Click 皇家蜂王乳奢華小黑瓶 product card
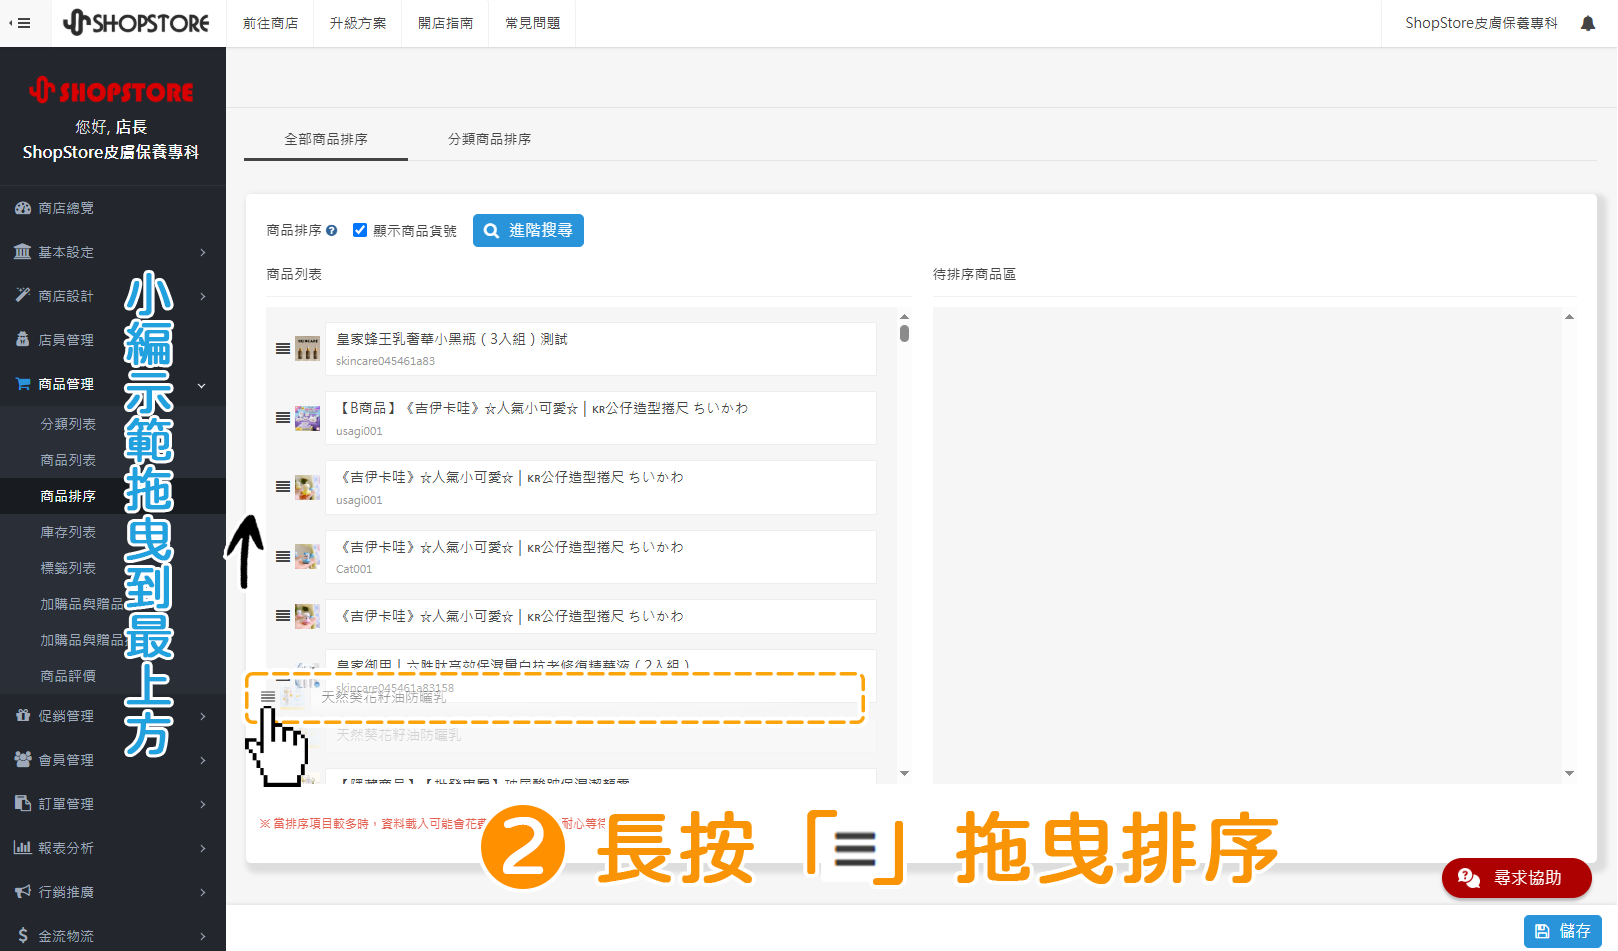This screenshot has width=1618, height=951. point(600,349)
